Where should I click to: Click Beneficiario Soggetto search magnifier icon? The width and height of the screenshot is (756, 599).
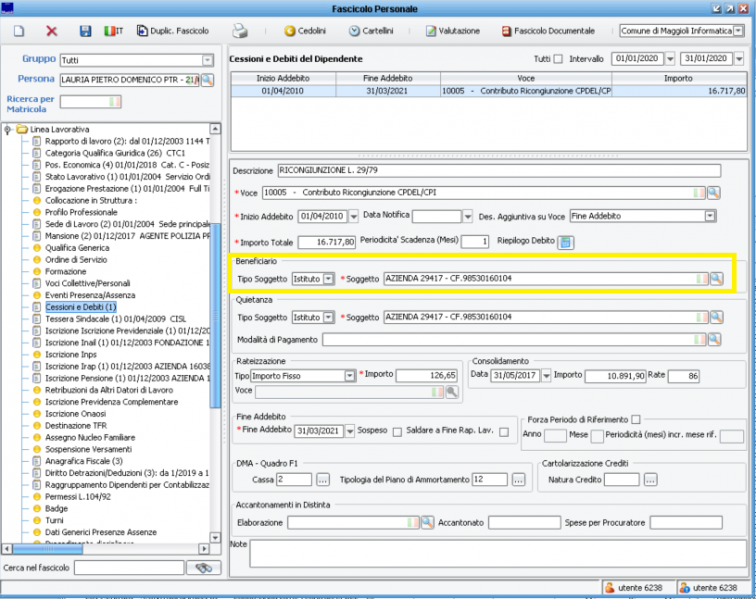coord(716,279)
